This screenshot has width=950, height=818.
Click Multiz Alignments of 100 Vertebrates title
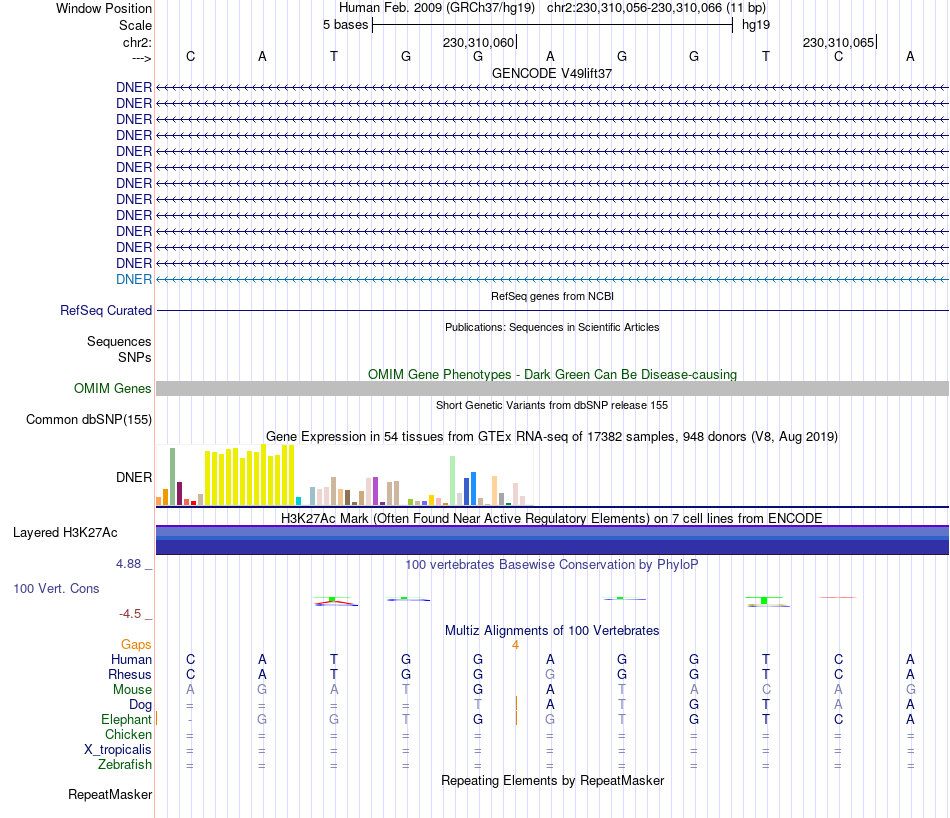[x=552, y=630]
